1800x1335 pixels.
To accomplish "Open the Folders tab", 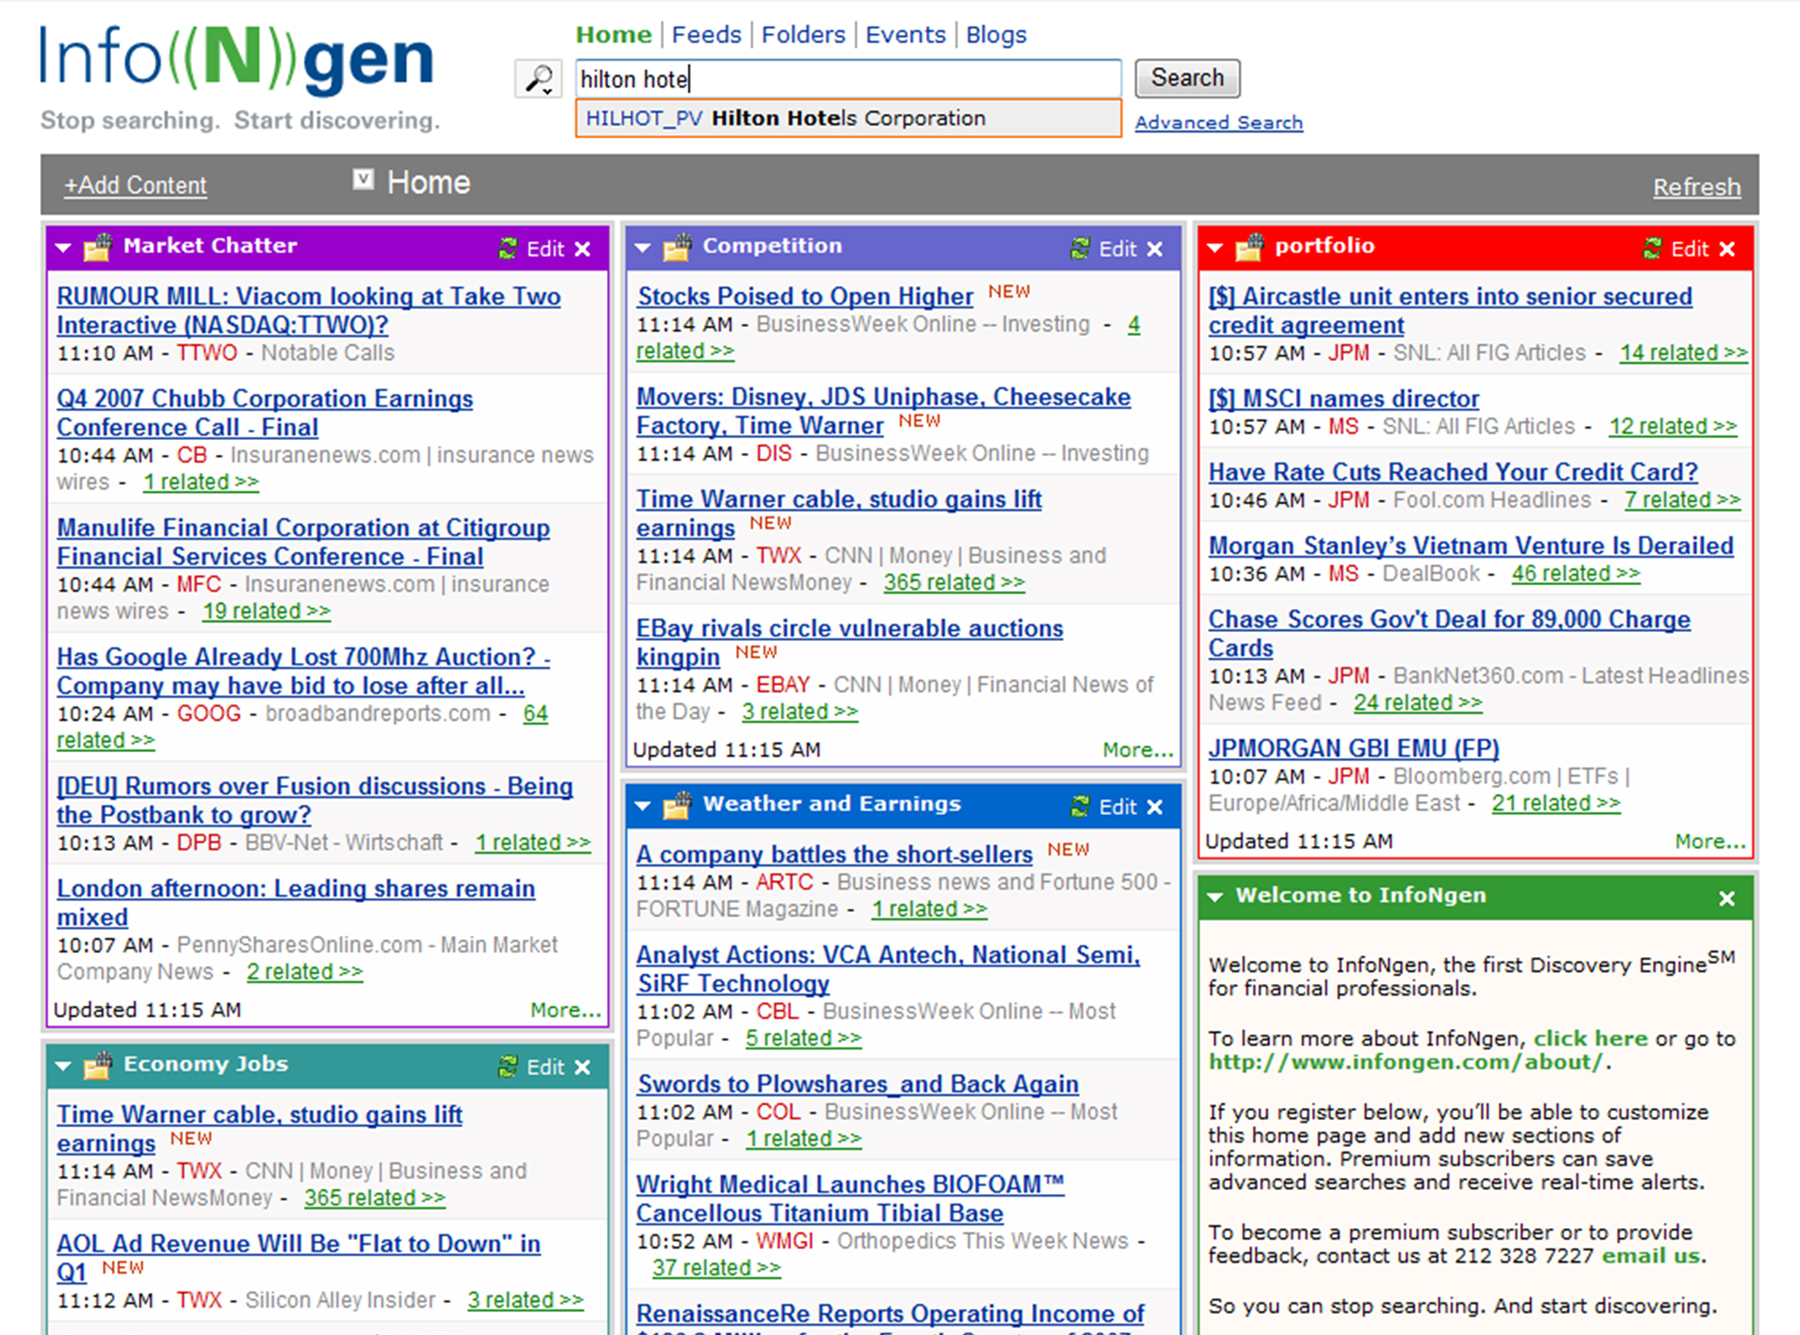I will tap(803, 35).
